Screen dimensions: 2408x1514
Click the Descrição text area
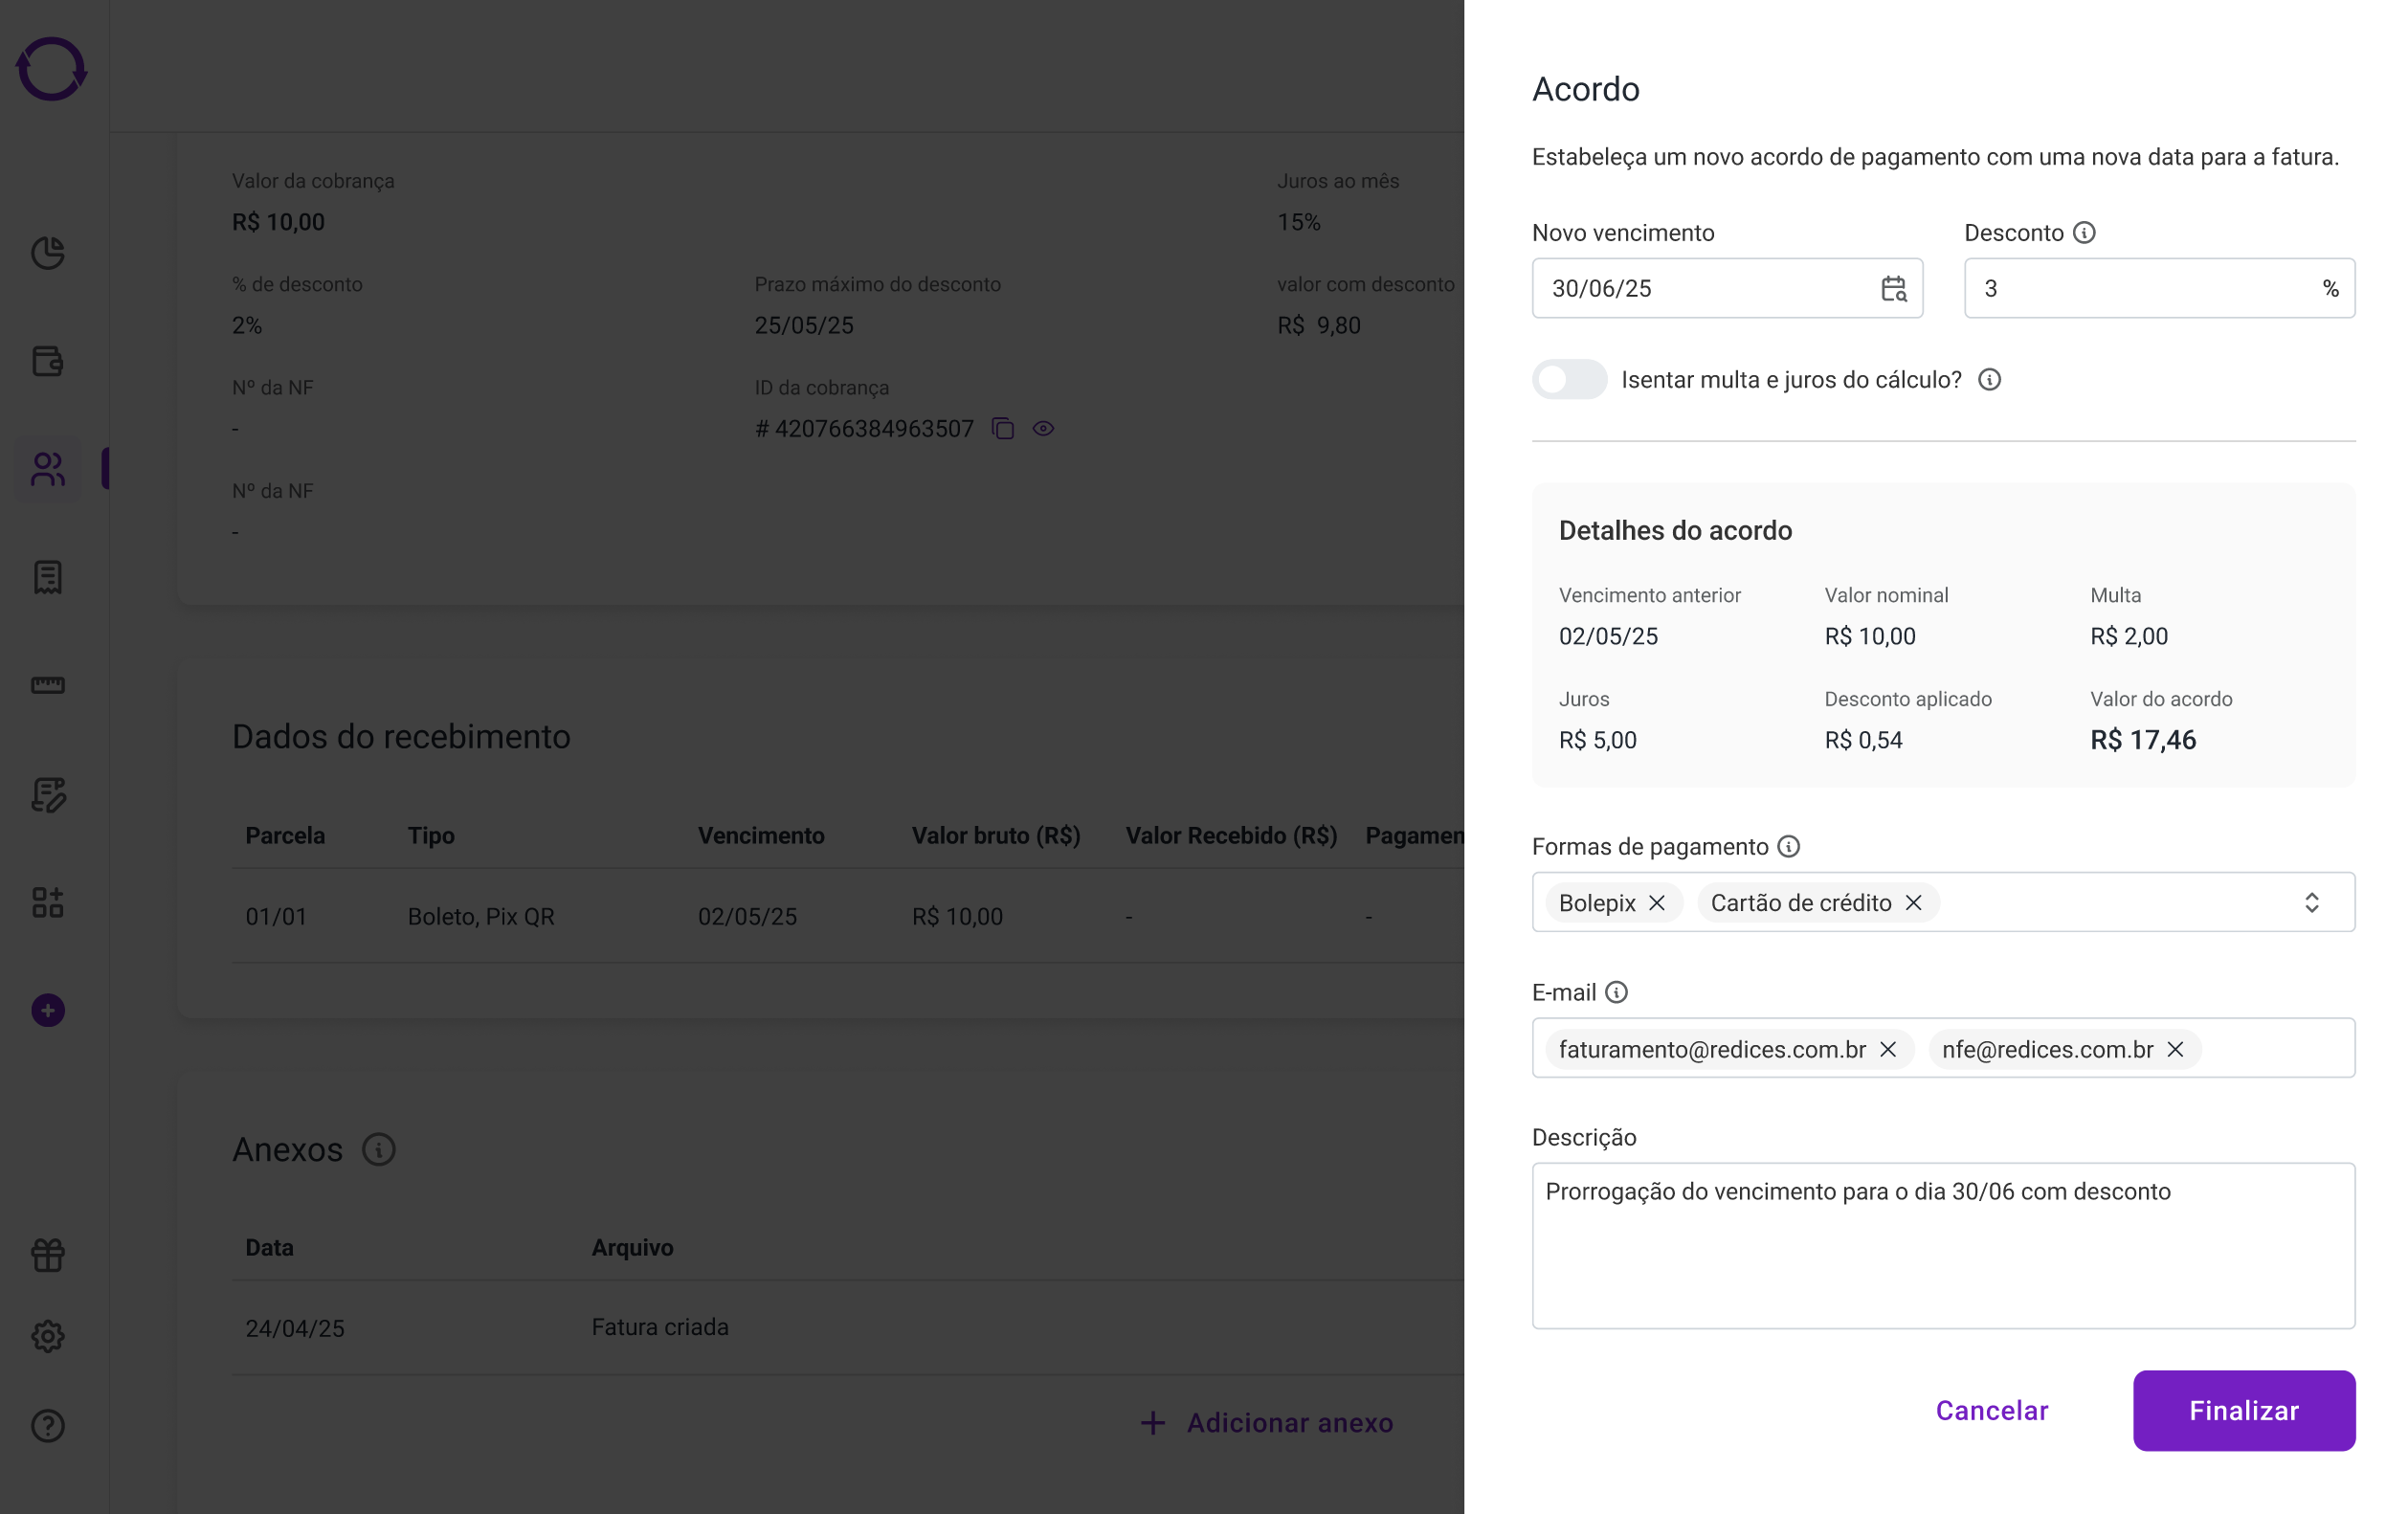1943,1245
